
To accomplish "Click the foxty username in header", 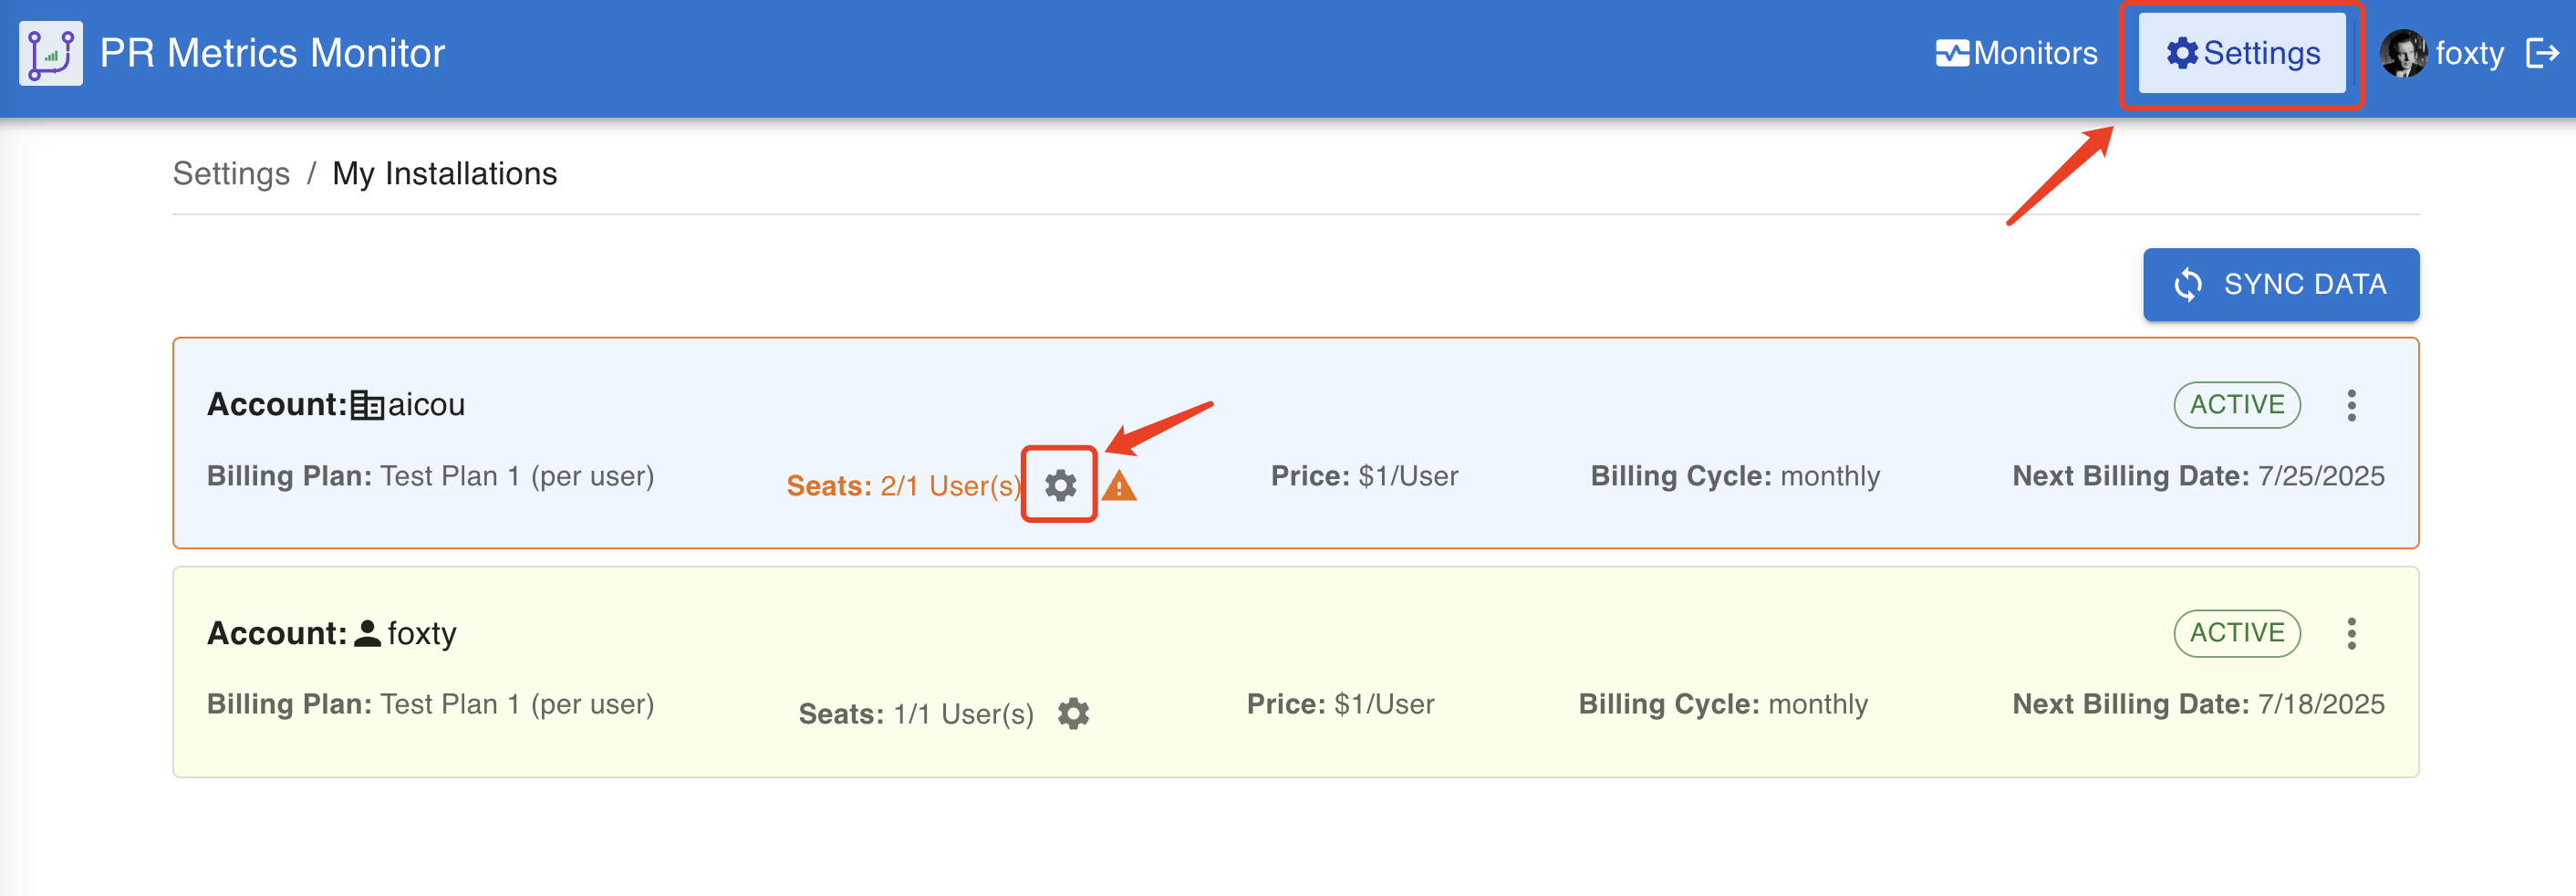I will pos(2469,53).
